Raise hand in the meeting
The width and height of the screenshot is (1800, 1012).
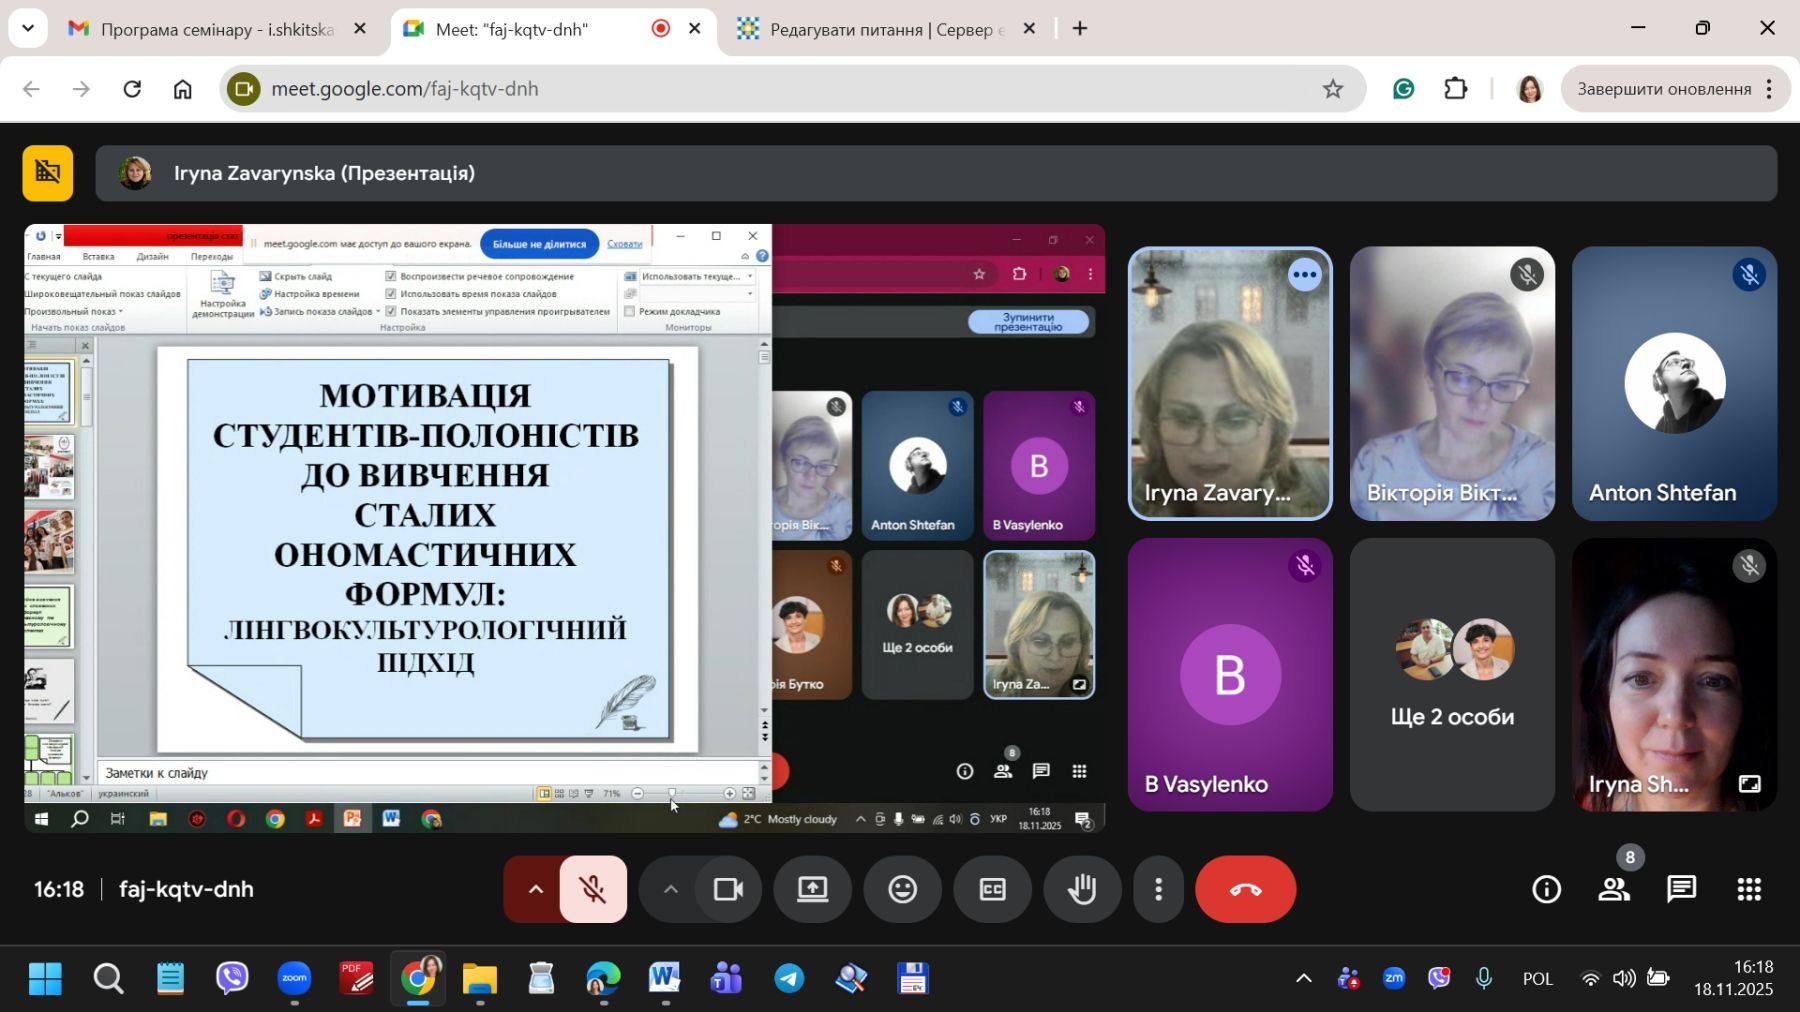coord(1082,889)
